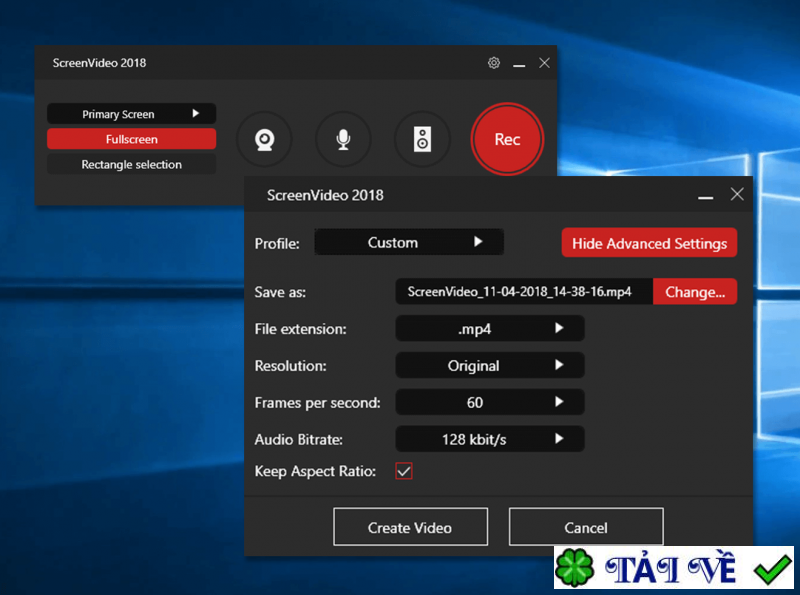Minimize the main ScreenVideo window
800x595 pixels.
[519, 63]
